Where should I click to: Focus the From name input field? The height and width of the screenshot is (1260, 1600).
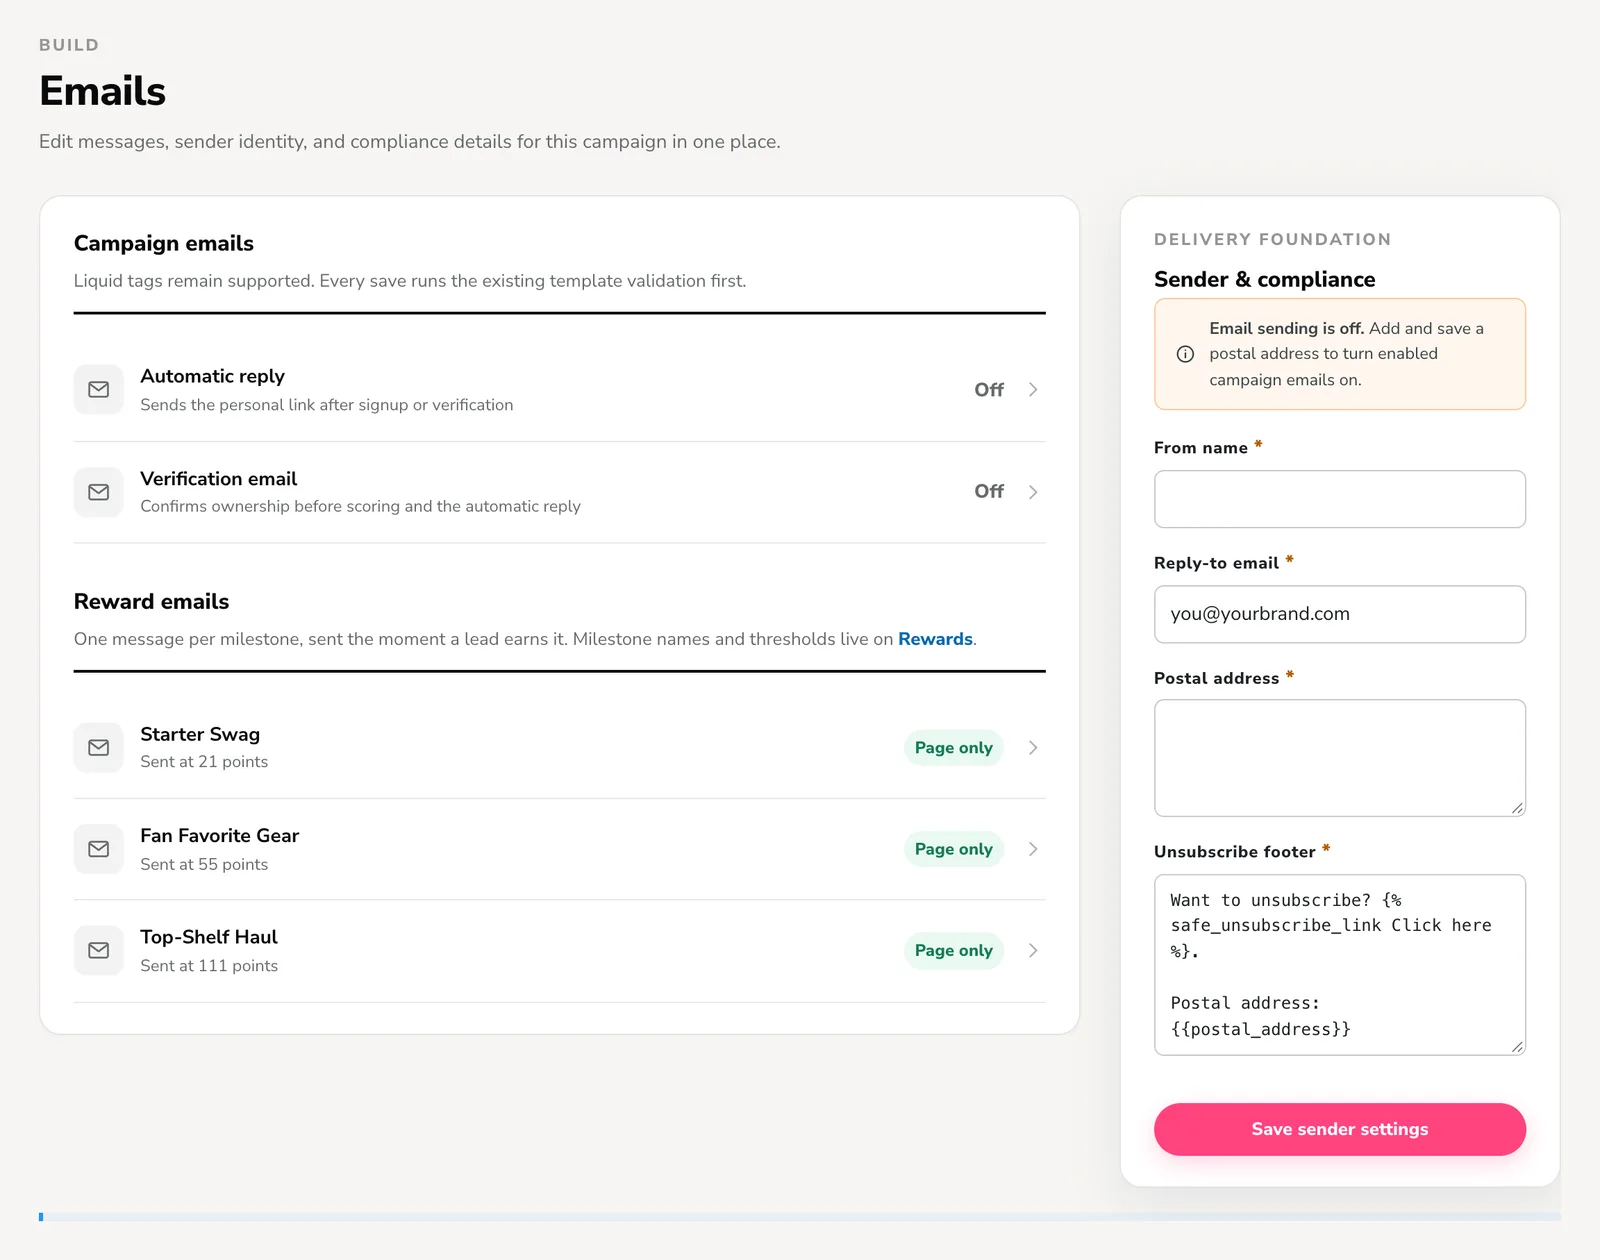coord(1340,499)
